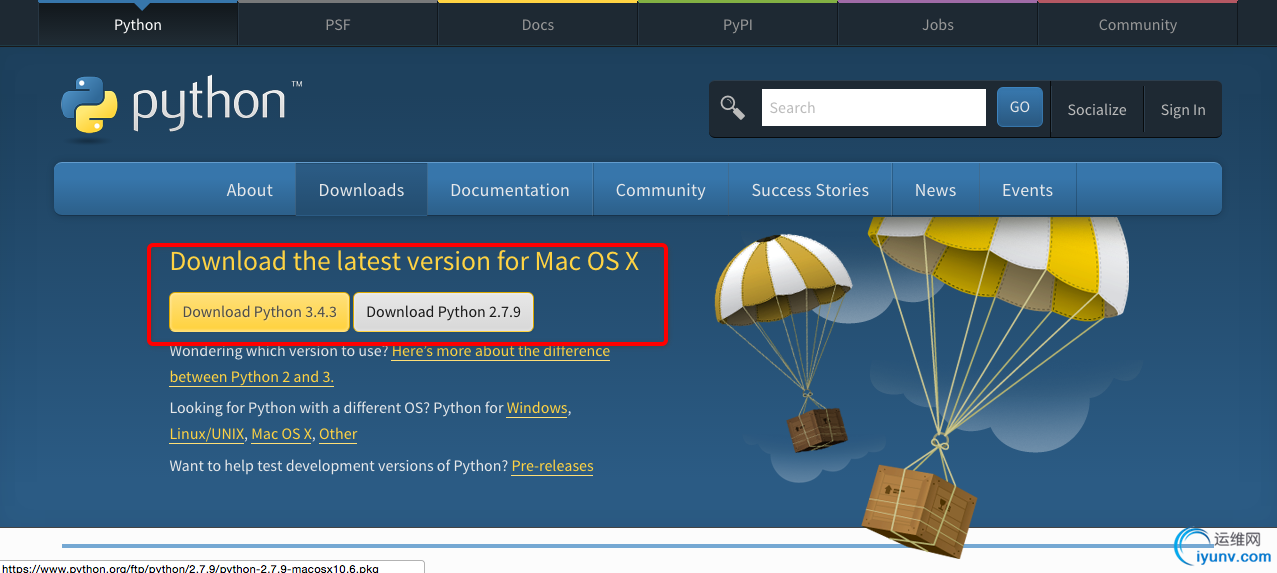The image size is (1277, 573).
Task: Open the About navigation menu
Action: [250, 190]
